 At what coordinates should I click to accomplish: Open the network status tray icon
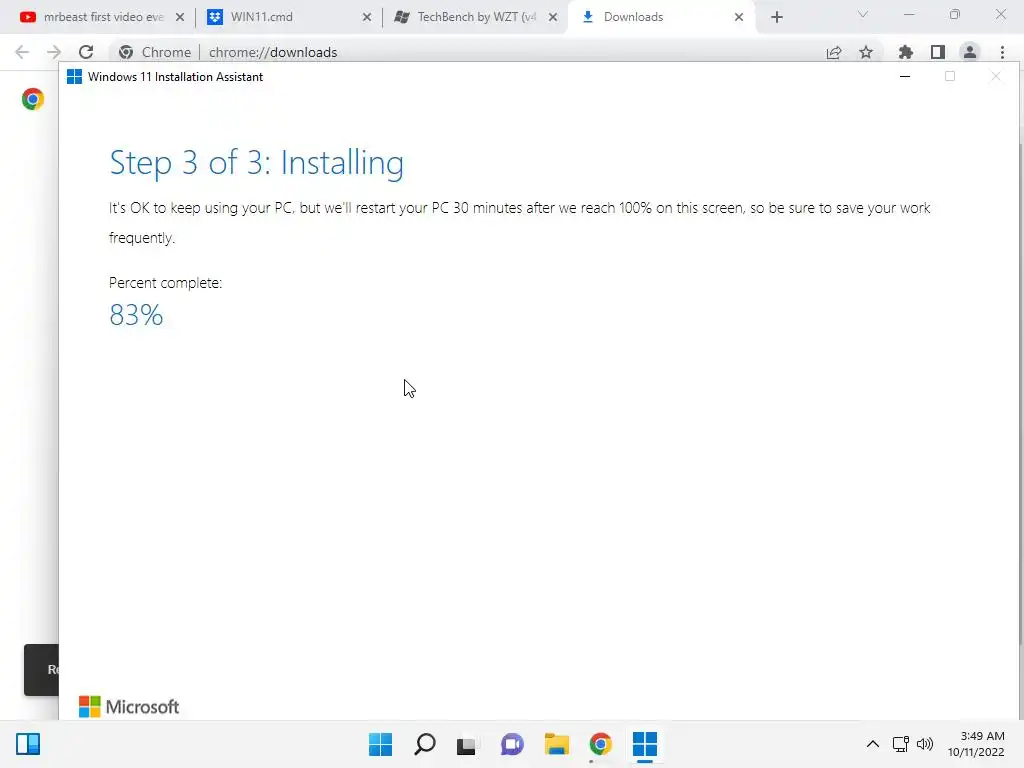(901, 744)
